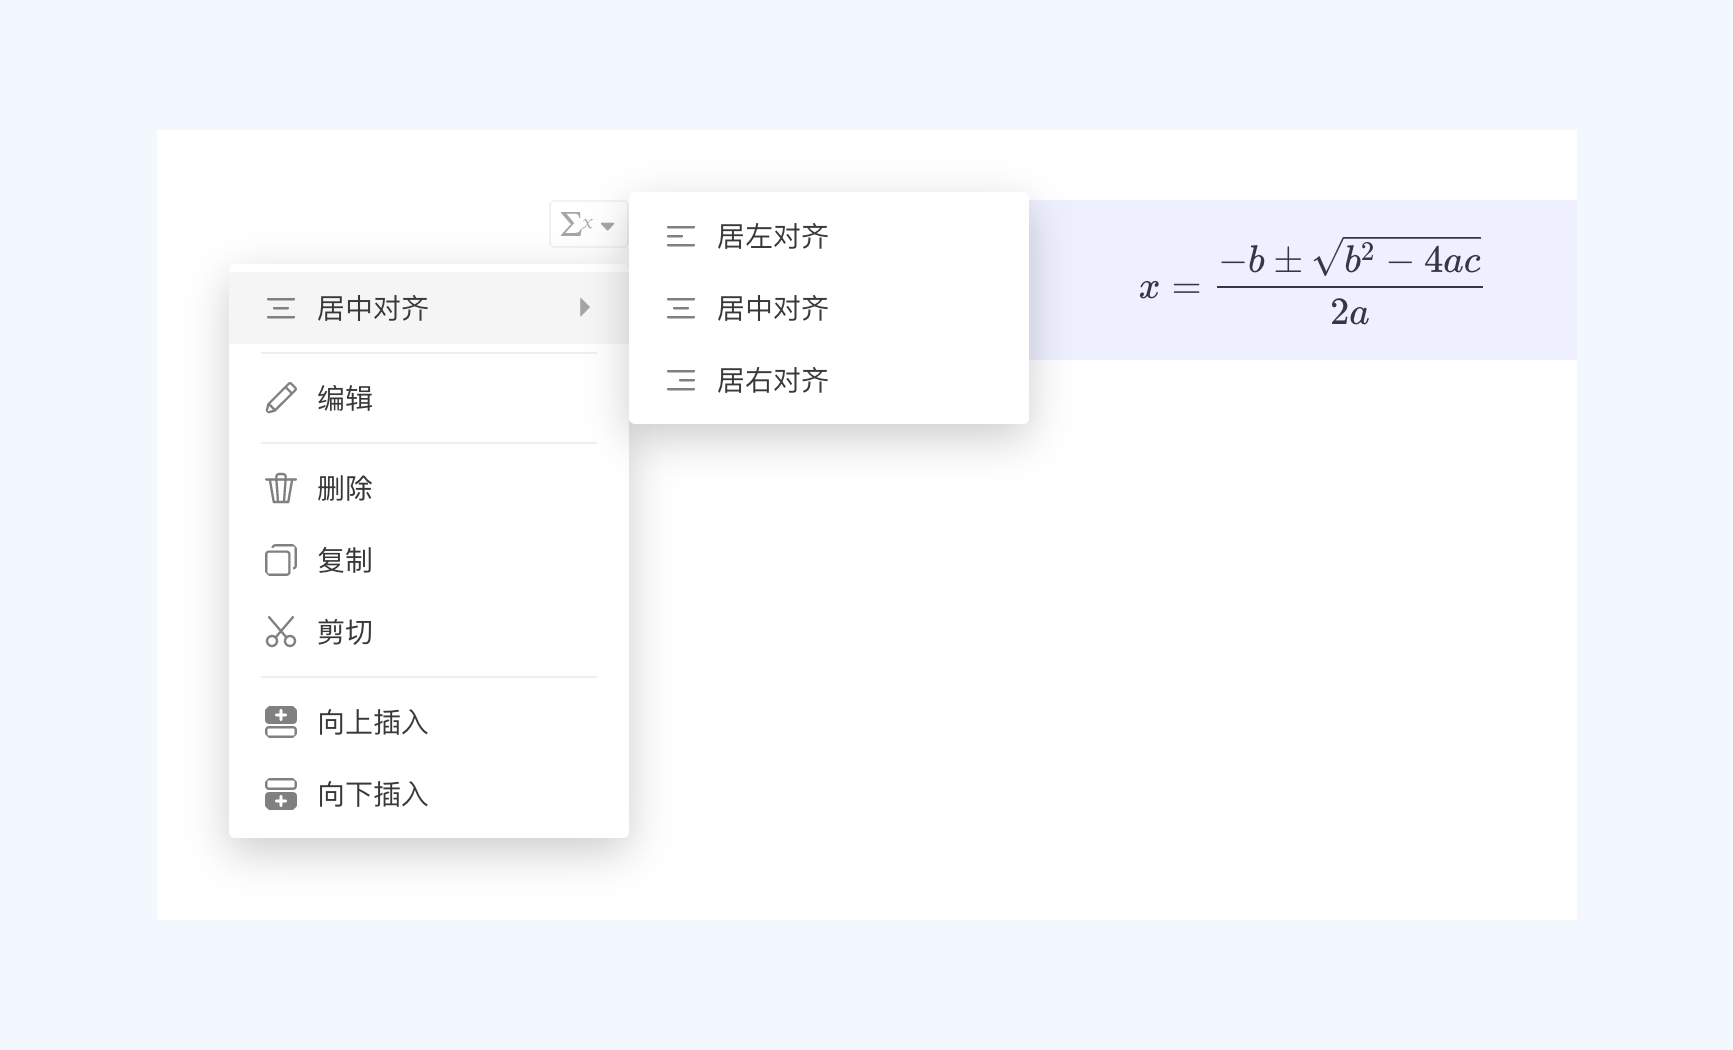1733x1050 pixels.
Task: Select 编辑 to edit the formula
Action: [429, 398]
